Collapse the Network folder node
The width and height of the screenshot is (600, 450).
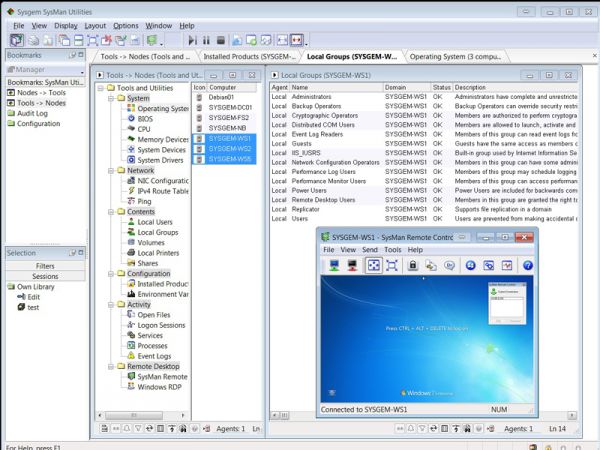click(x=111, y=171)
